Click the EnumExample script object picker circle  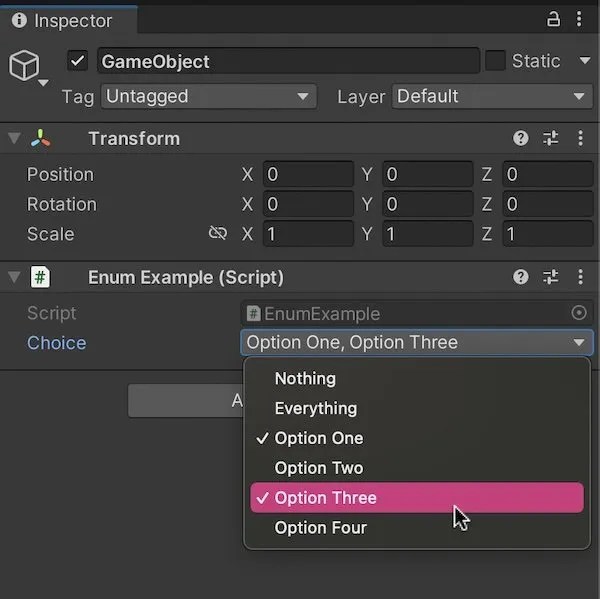579,313
